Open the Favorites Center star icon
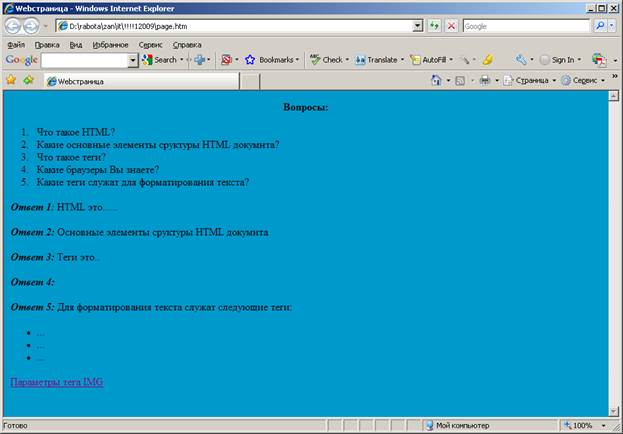Viewport: 623px width, 434px height. [11, 80]
